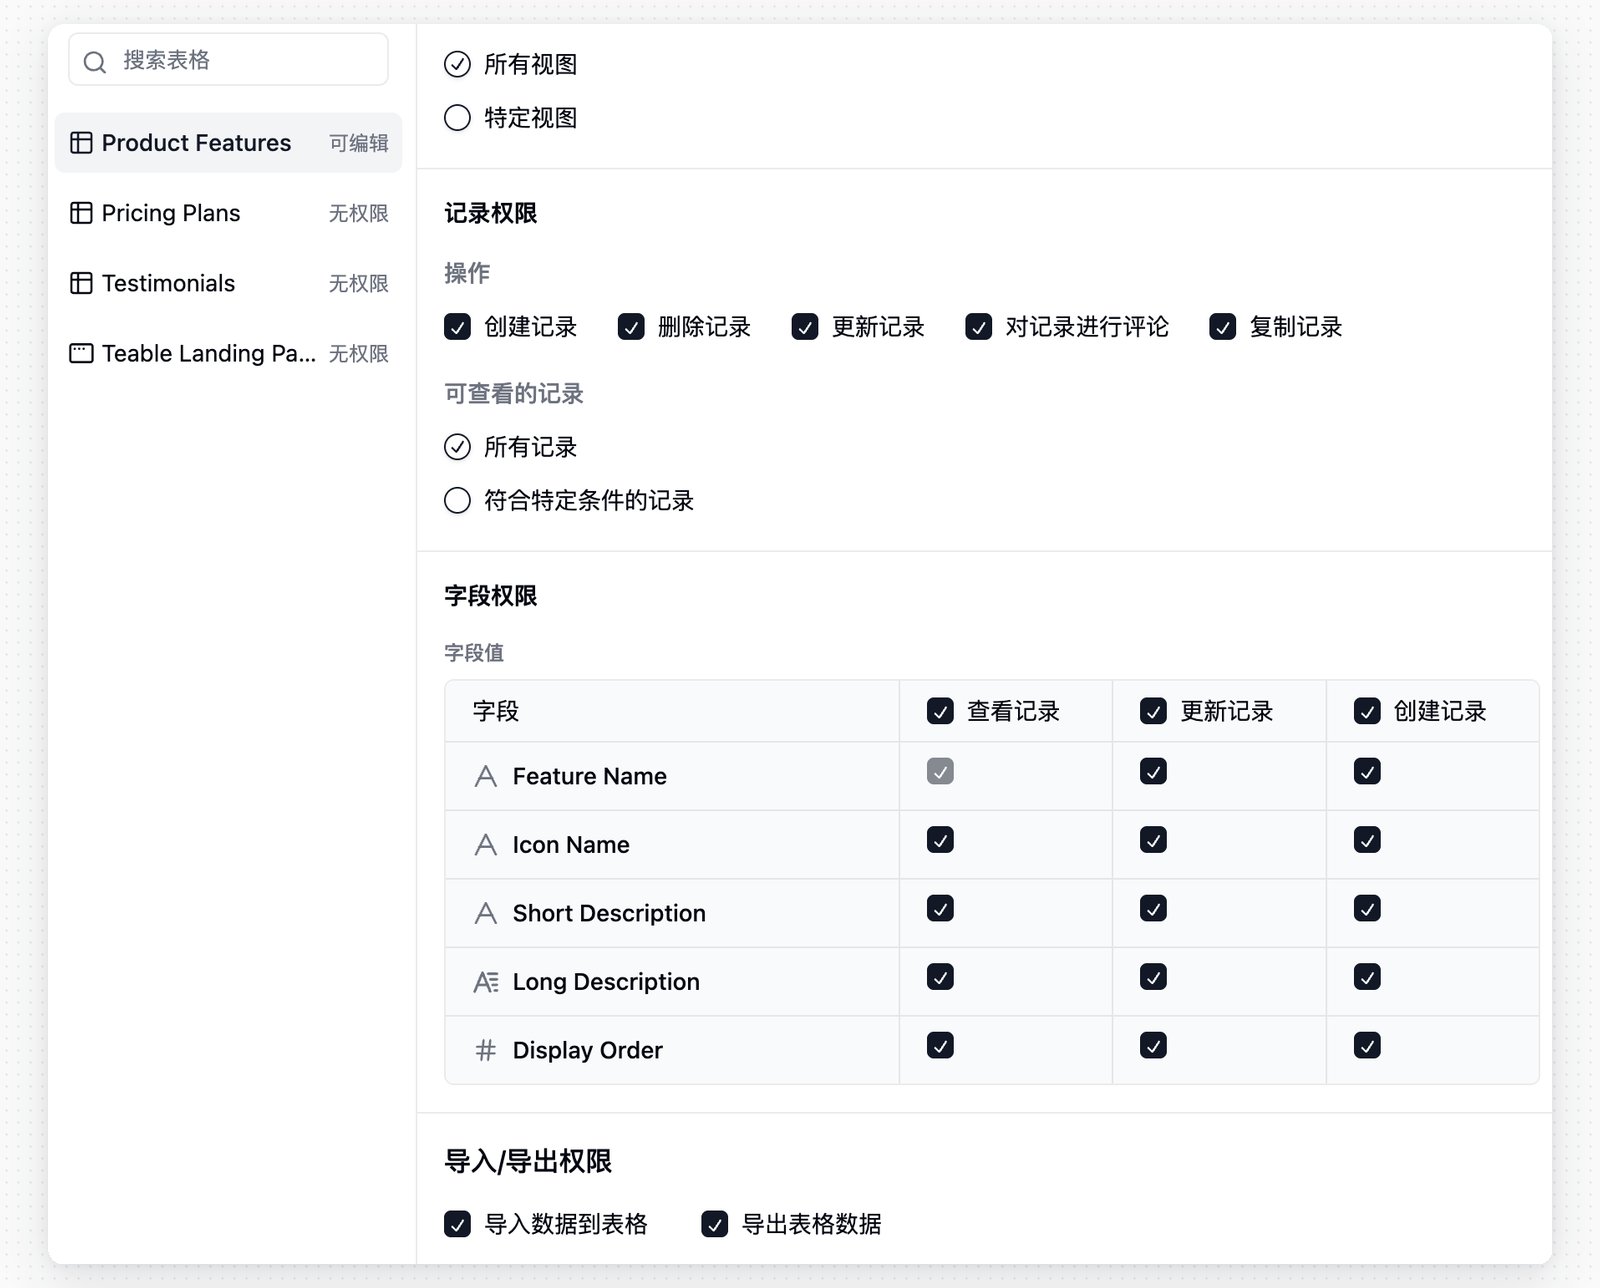1600x1288 pixels.
Task: Click Feature Name disabled view checkbox
Action: click(x=940, y=771)
